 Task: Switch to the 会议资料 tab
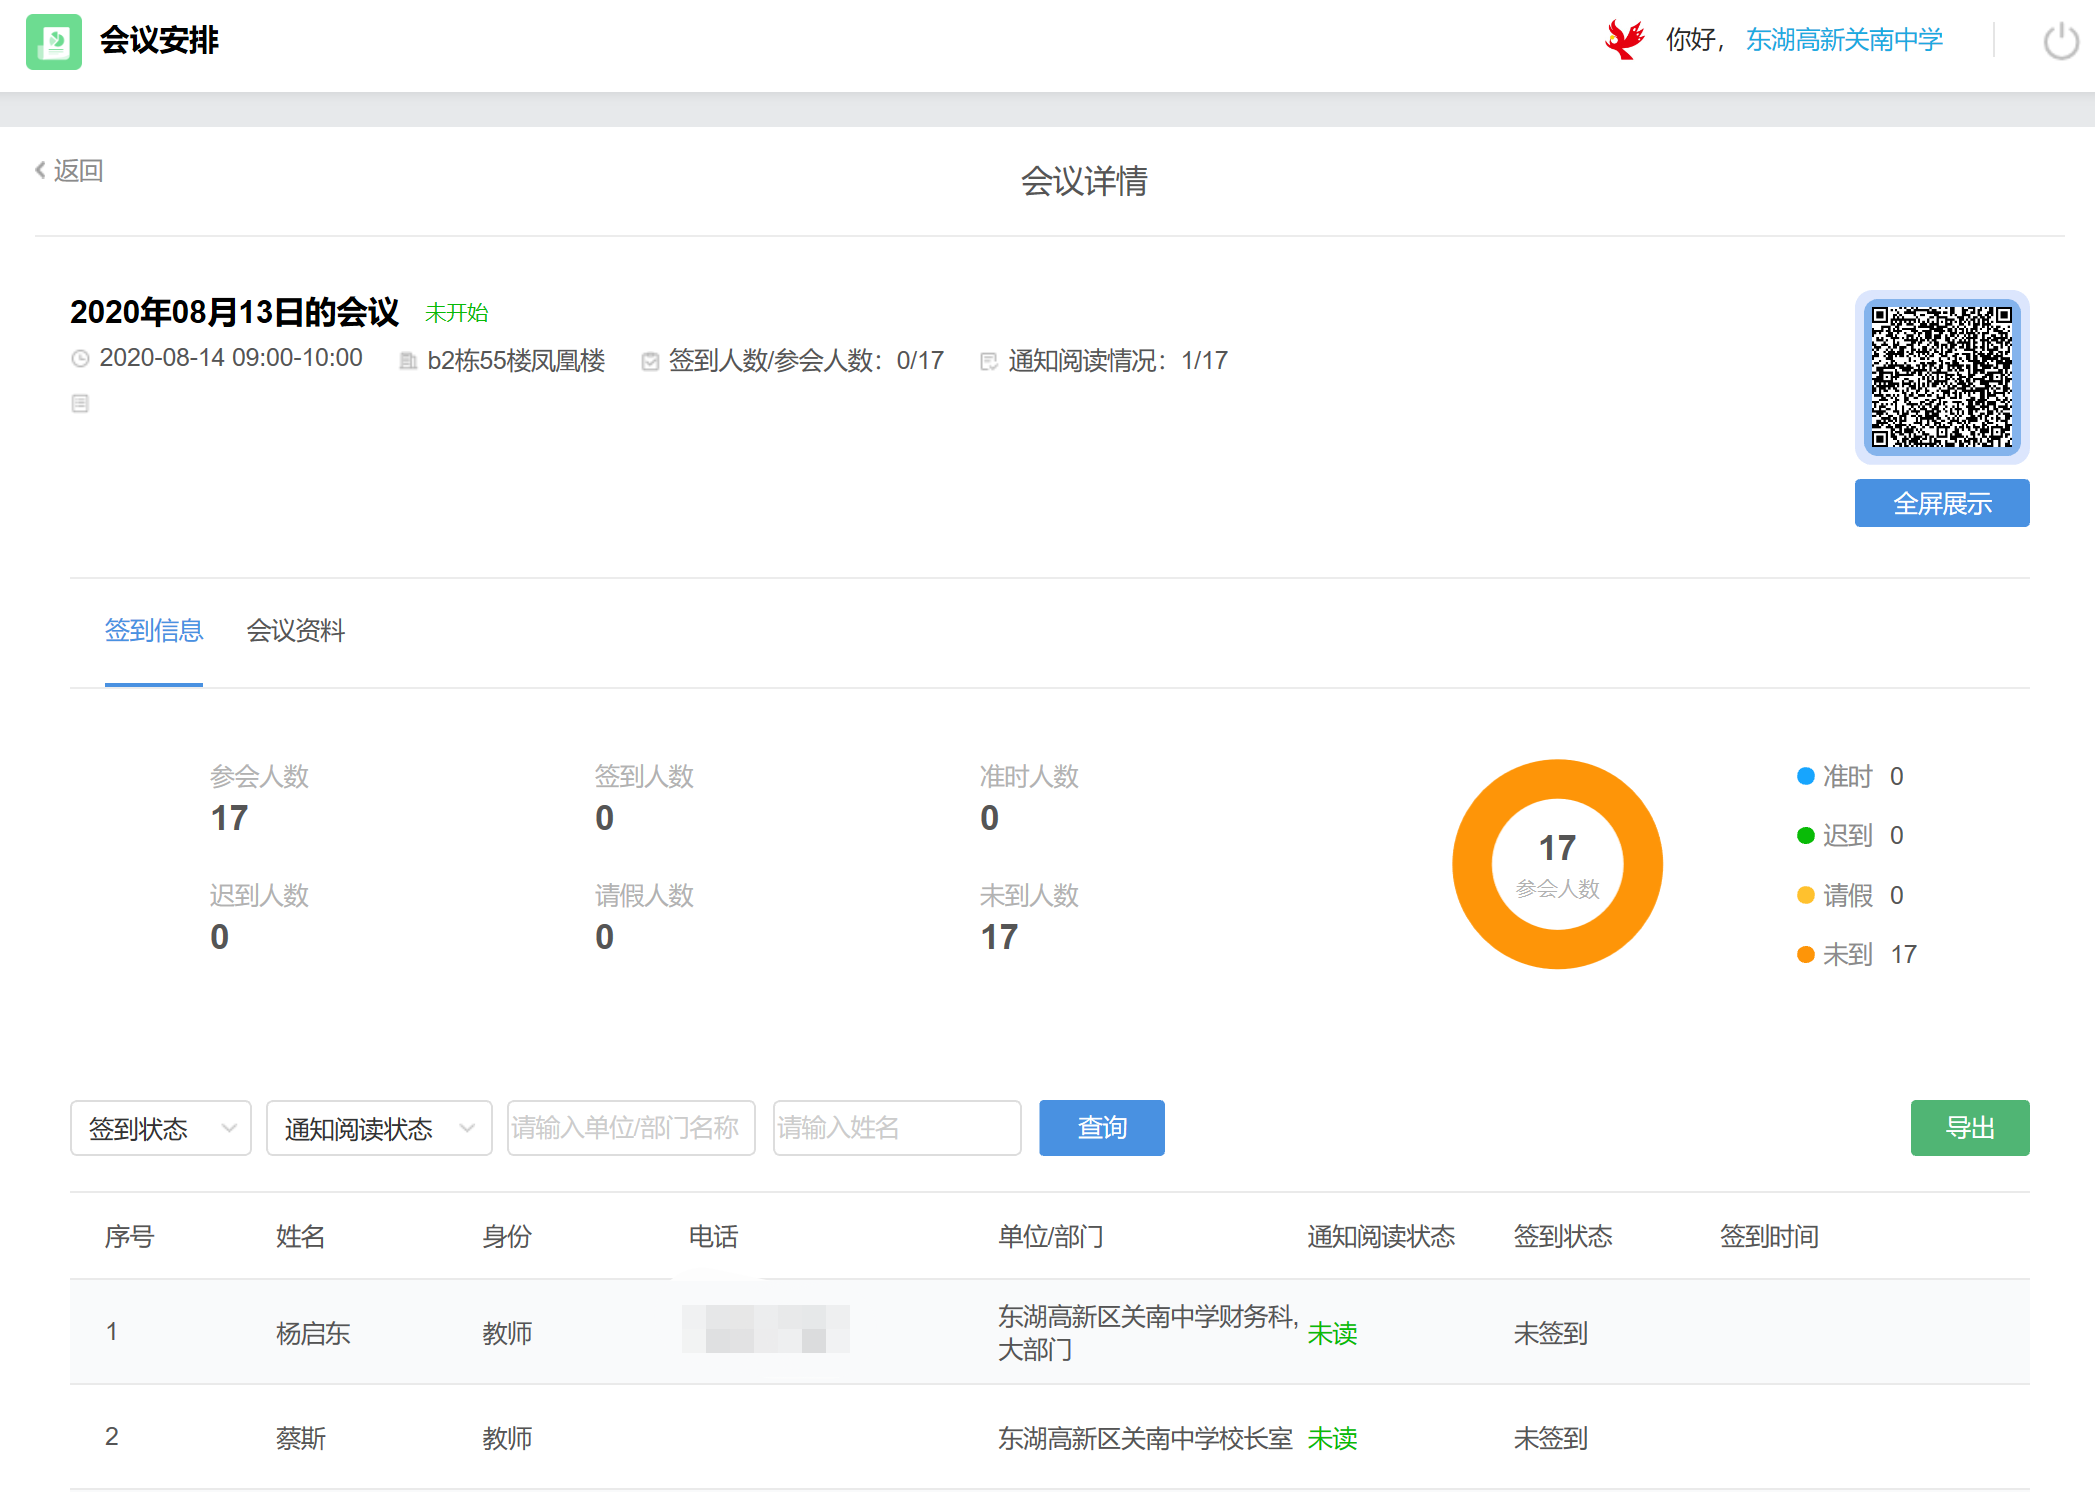[295, 630]
